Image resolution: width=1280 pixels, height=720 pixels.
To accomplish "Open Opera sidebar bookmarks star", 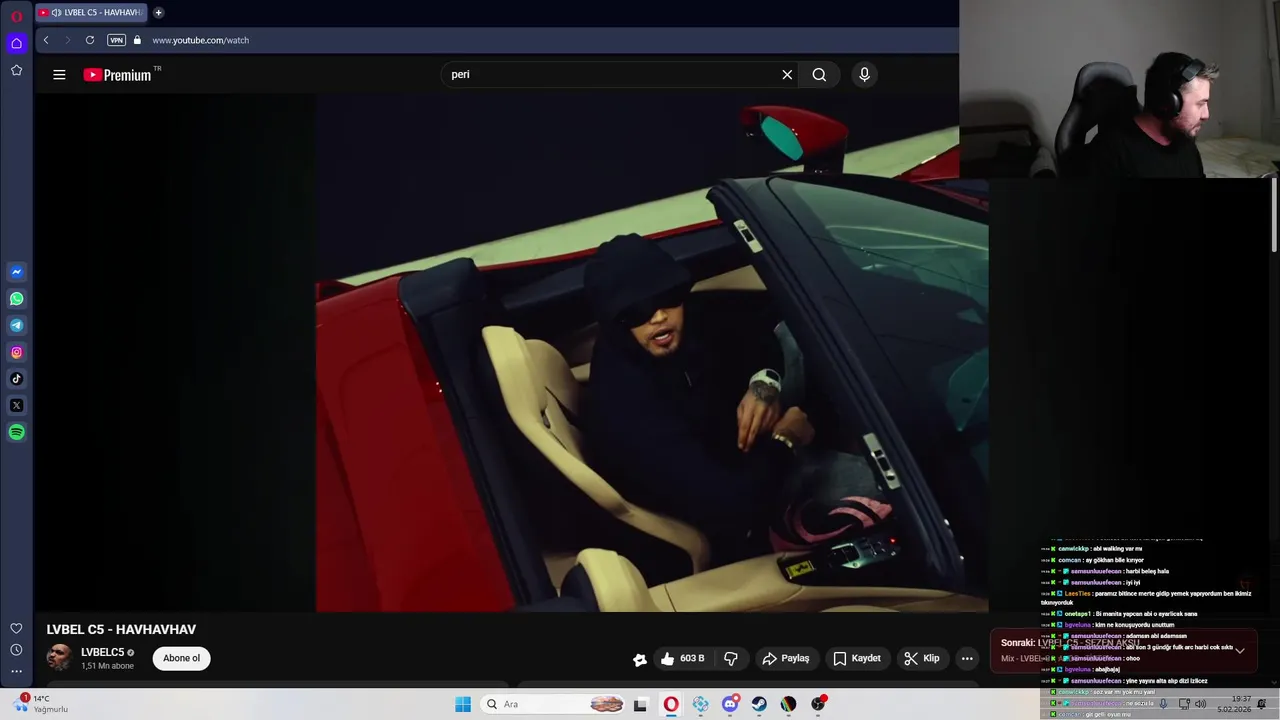I will click(16, 70).
